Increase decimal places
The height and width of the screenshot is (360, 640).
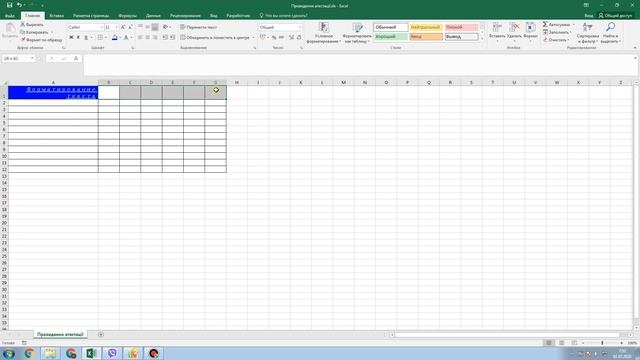click(291, 37)
